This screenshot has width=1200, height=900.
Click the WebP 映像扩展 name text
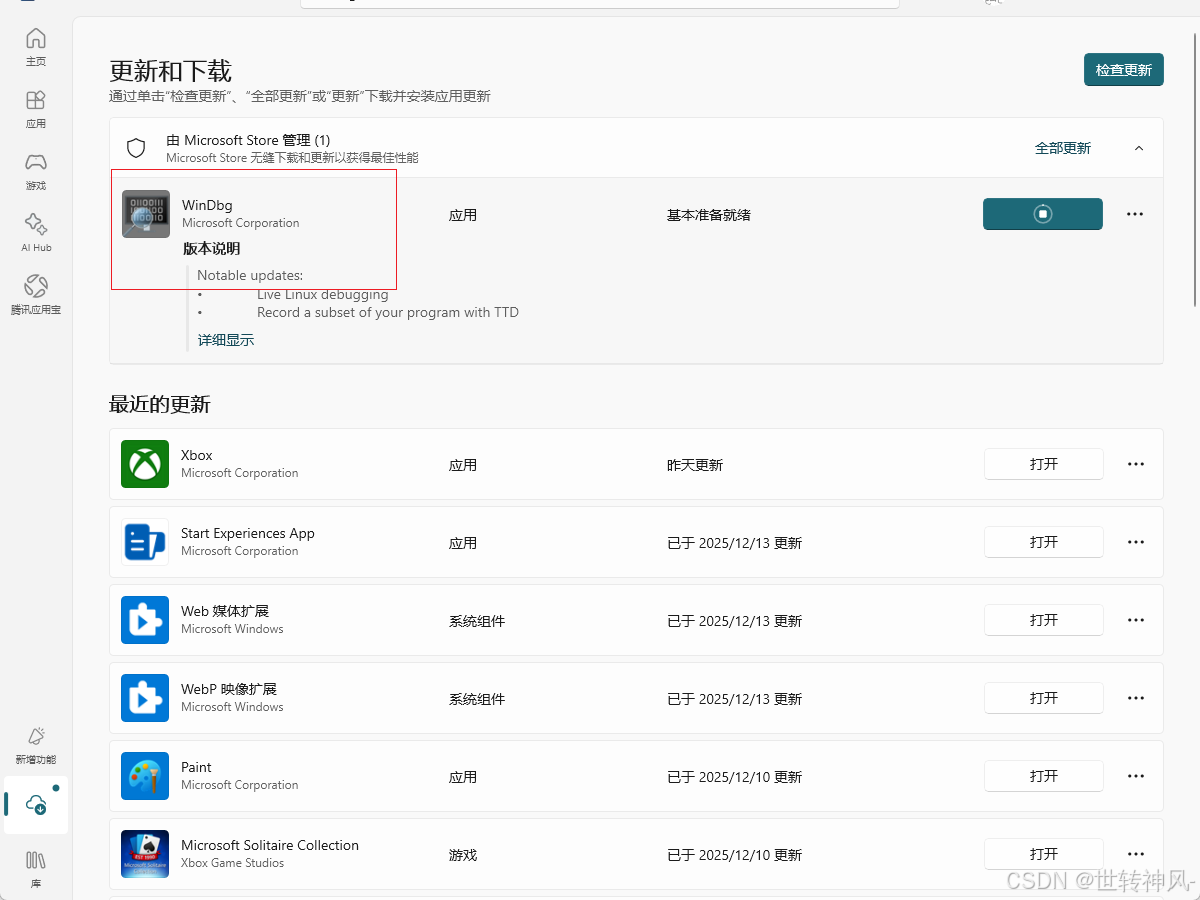tap(229, 689)
